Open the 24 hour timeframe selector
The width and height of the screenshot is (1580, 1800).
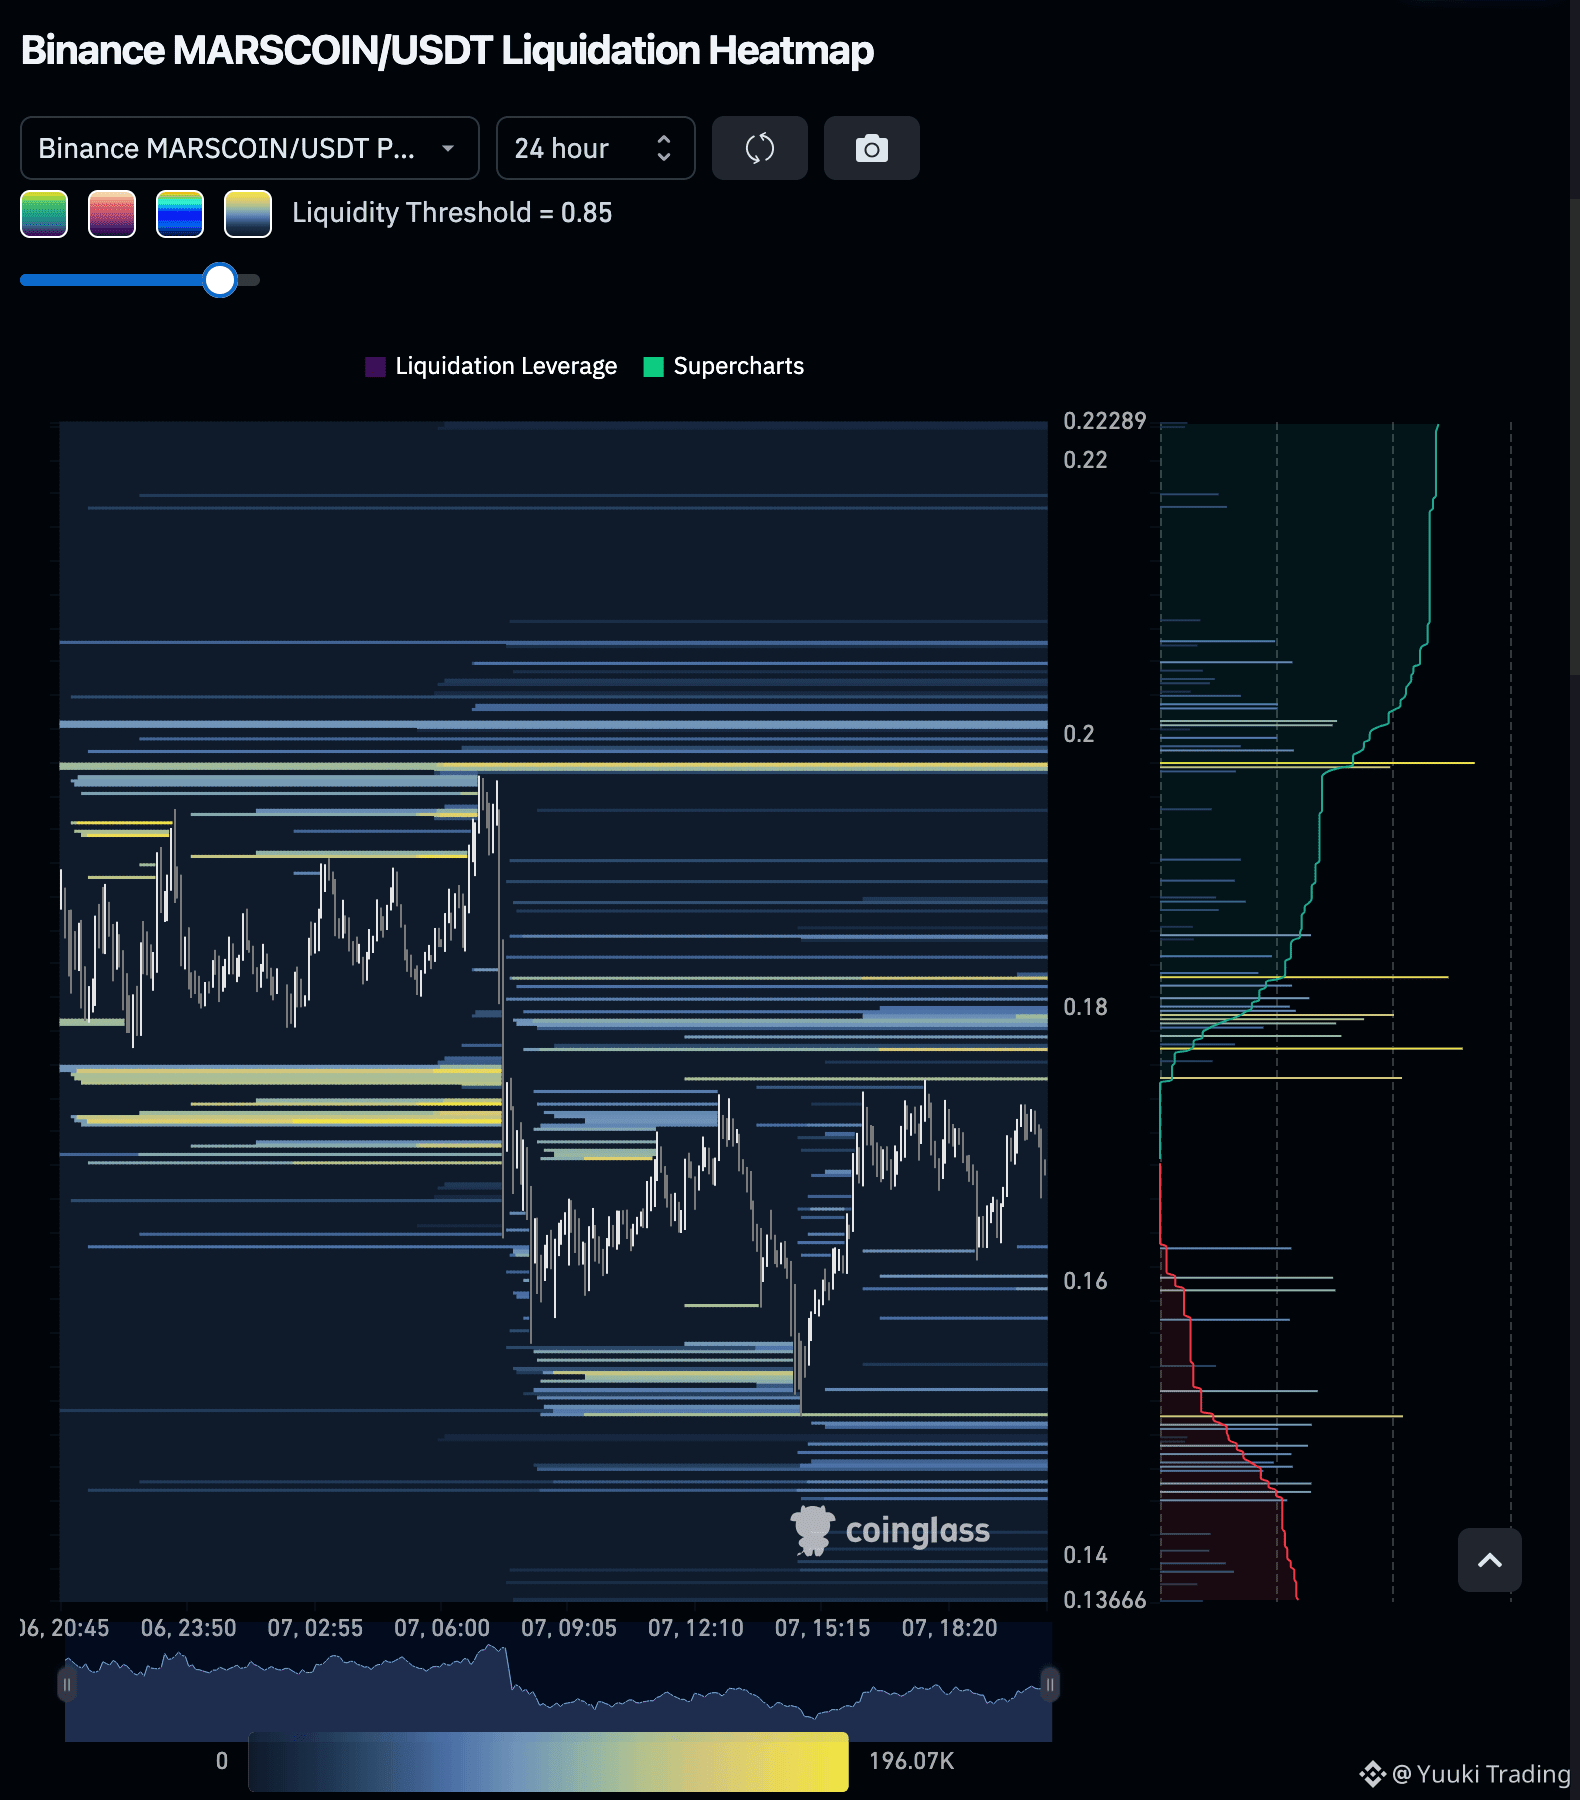pyautogui.click(x=595, y=148)
